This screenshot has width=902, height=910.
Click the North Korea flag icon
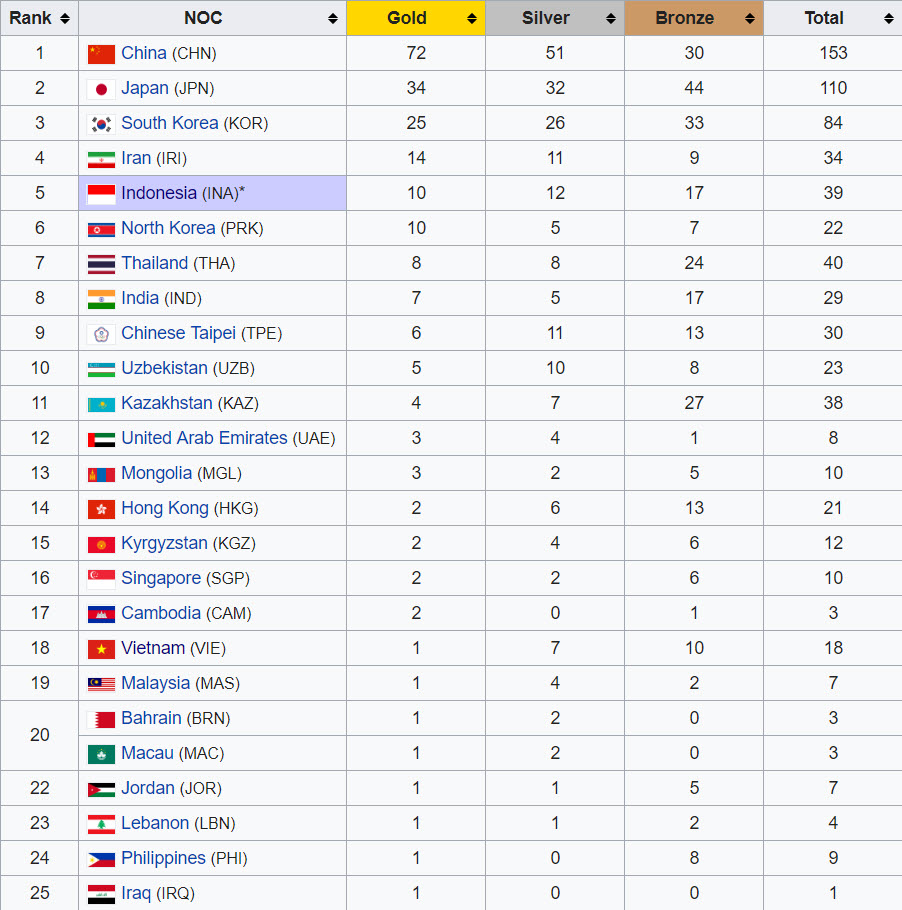(x=101, y=229)
